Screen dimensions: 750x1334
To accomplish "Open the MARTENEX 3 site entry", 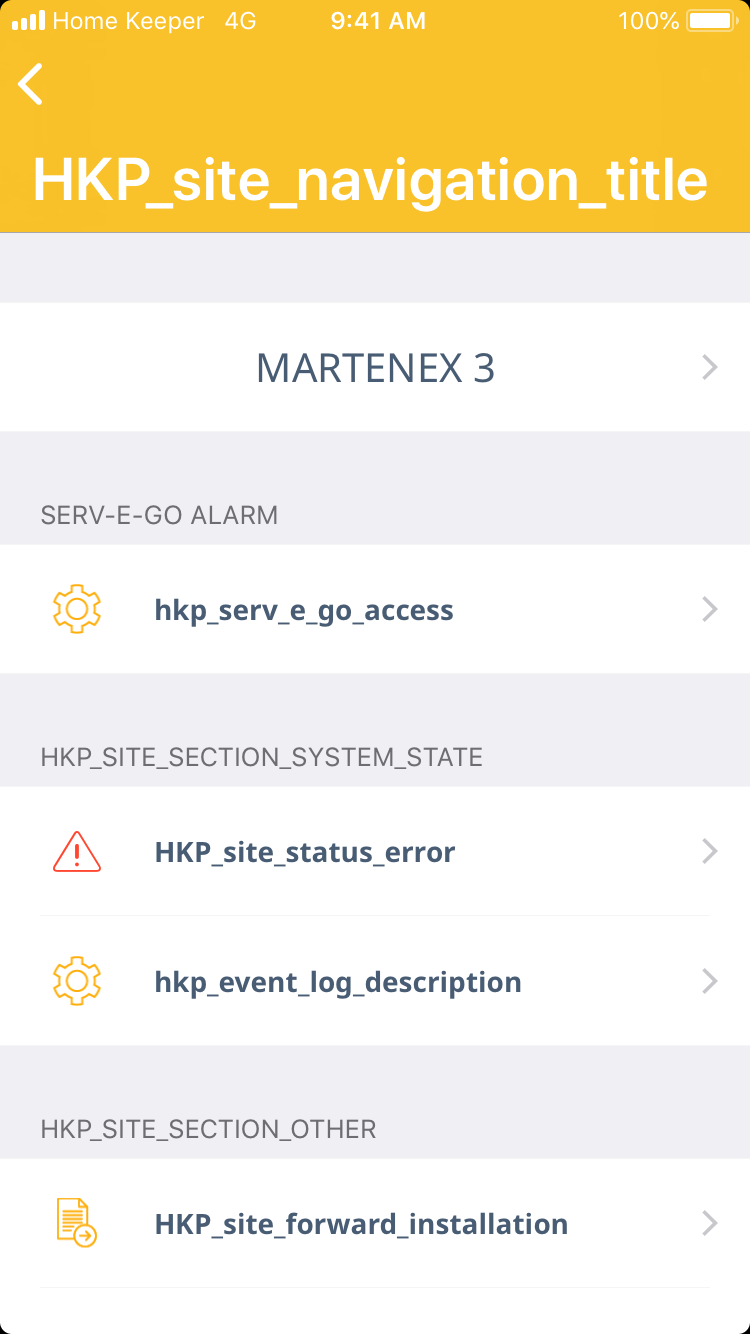I will pos(375,368).
